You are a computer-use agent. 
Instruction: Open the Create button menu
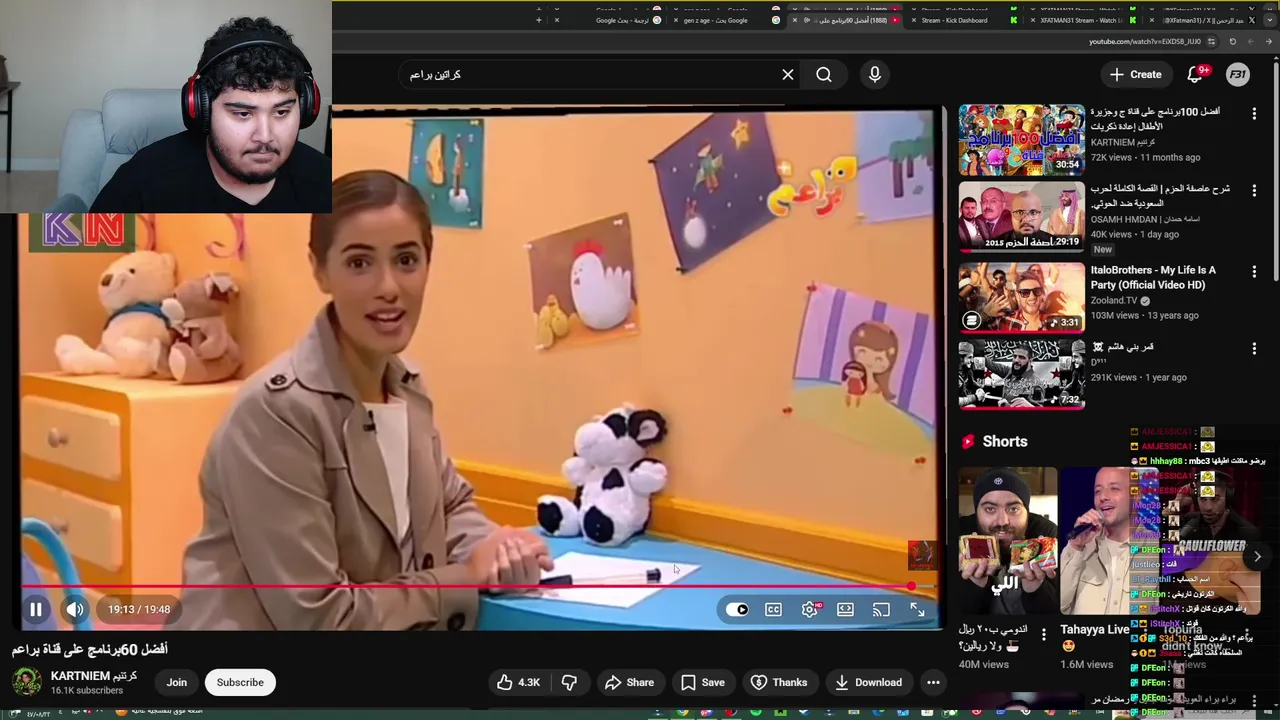point(1135,74)
